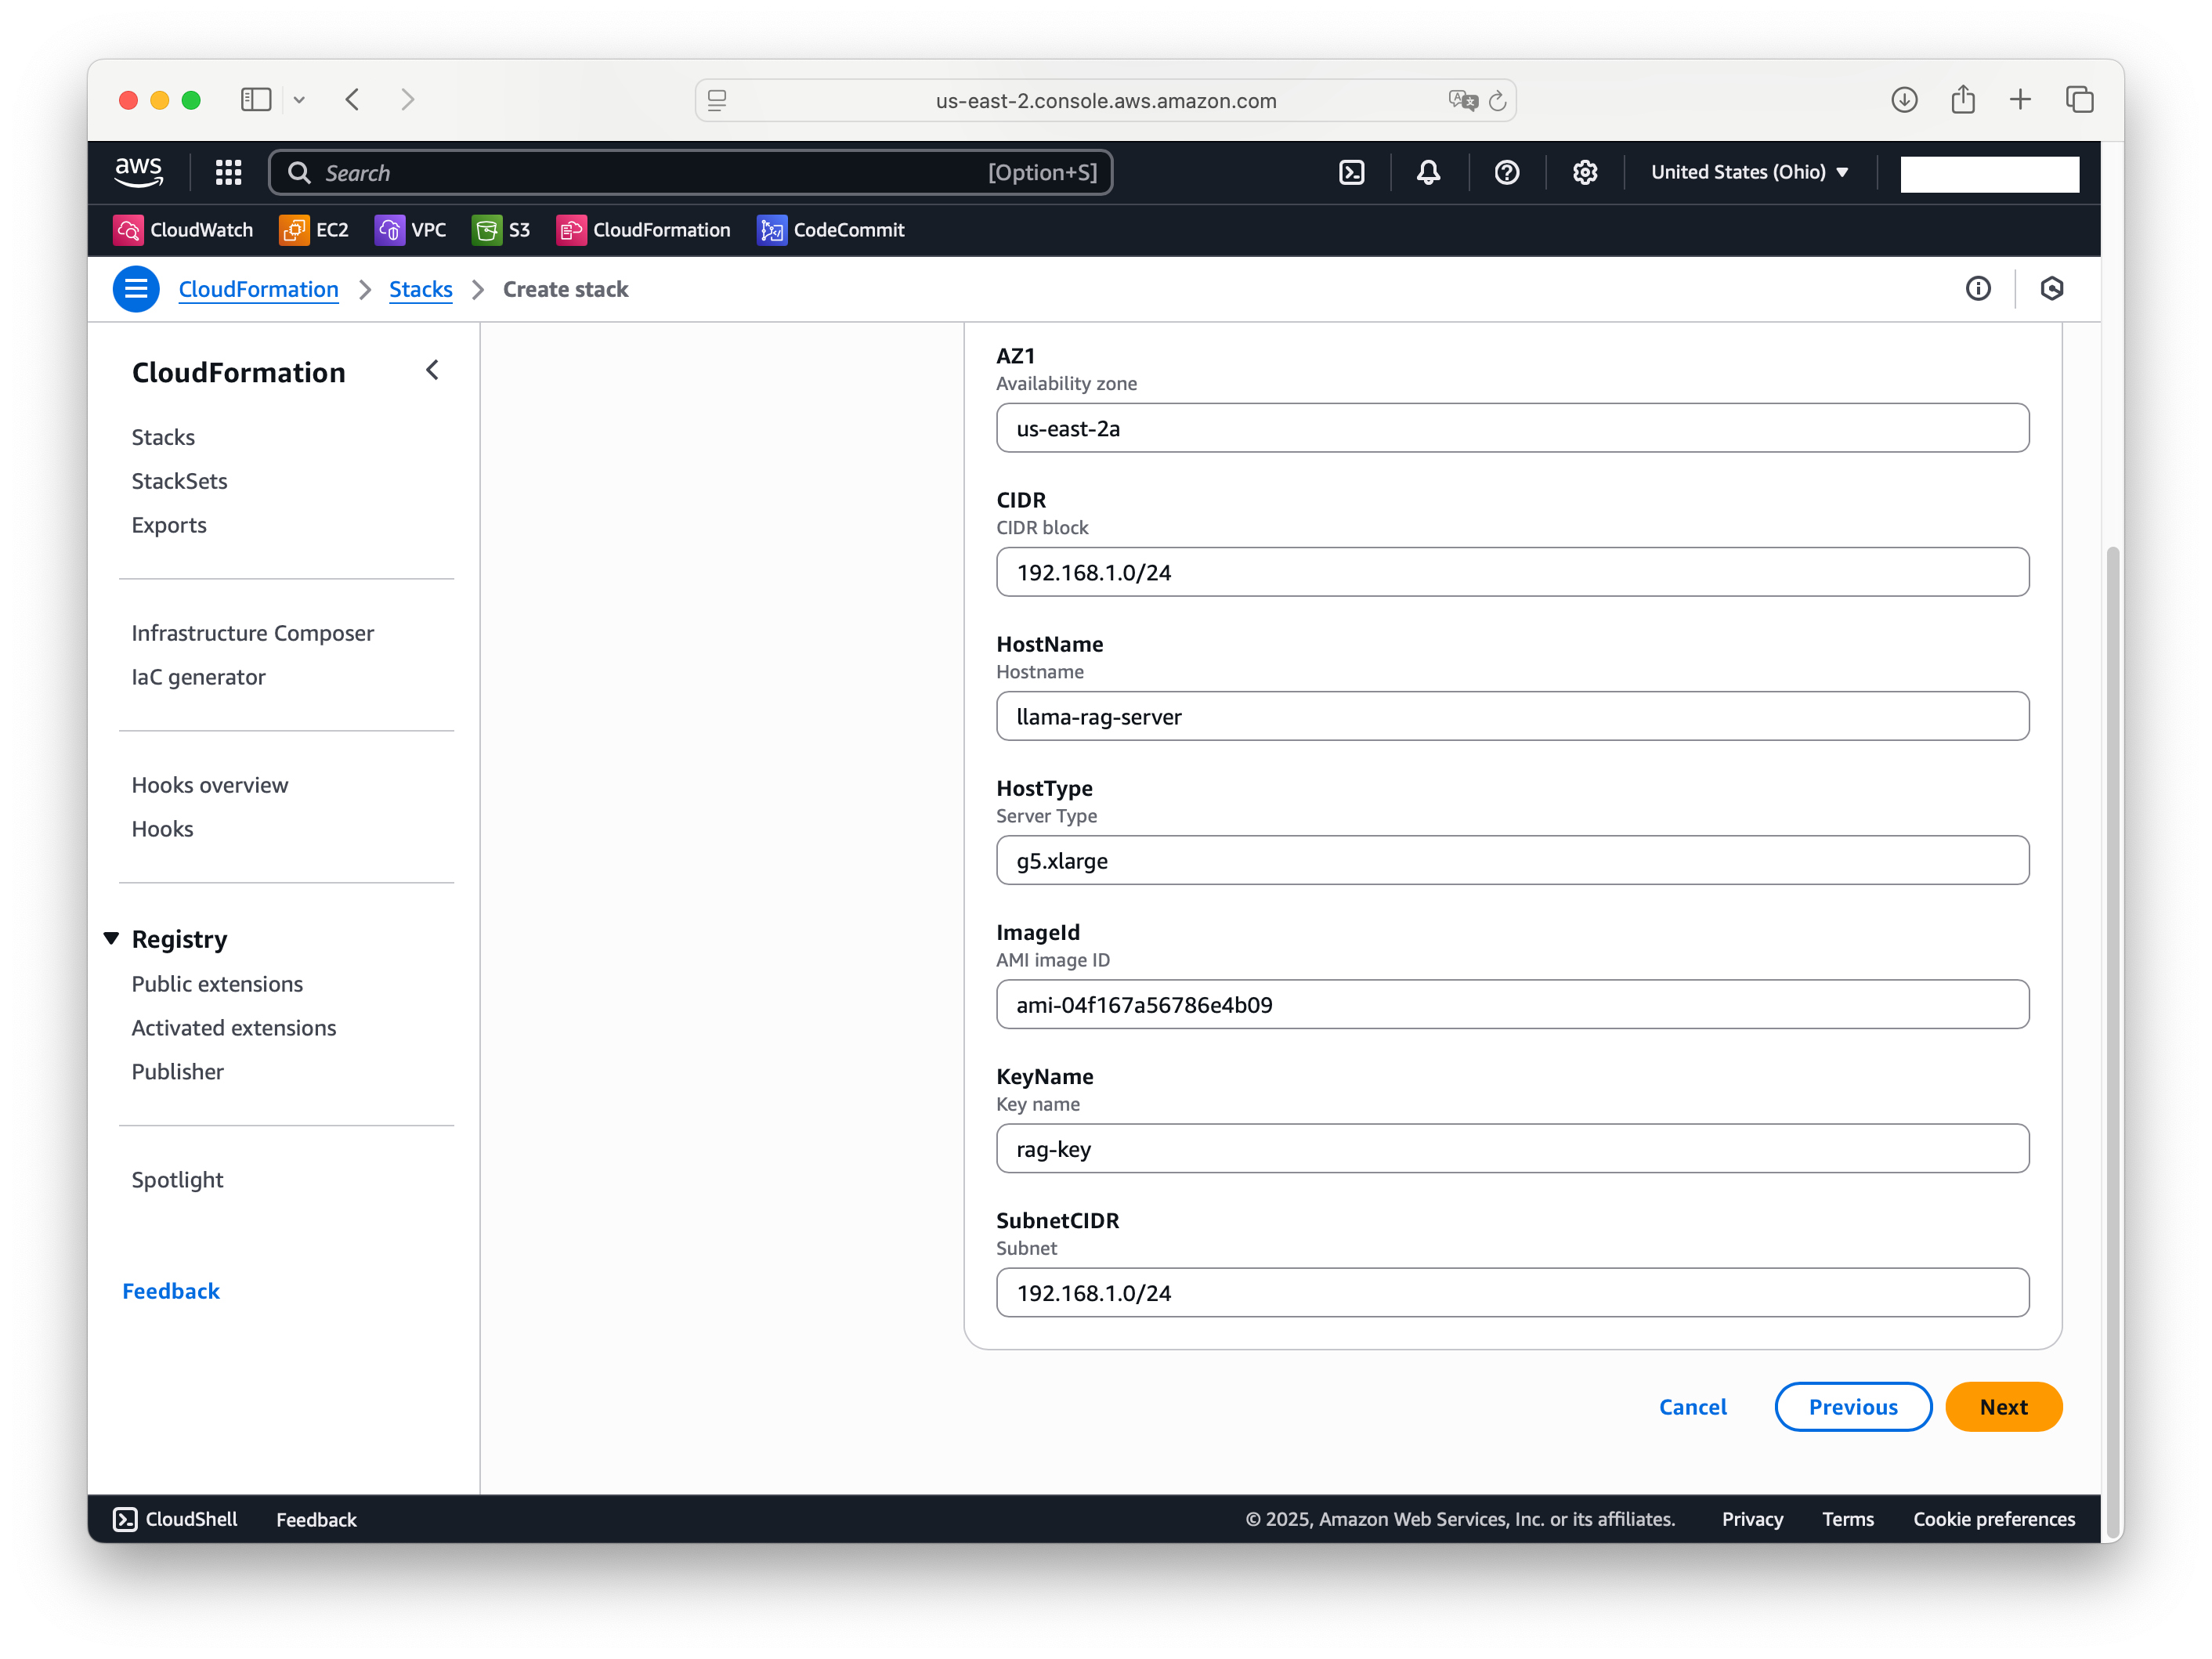Click the hexagon icon beside the info icon

(2052, 289)
